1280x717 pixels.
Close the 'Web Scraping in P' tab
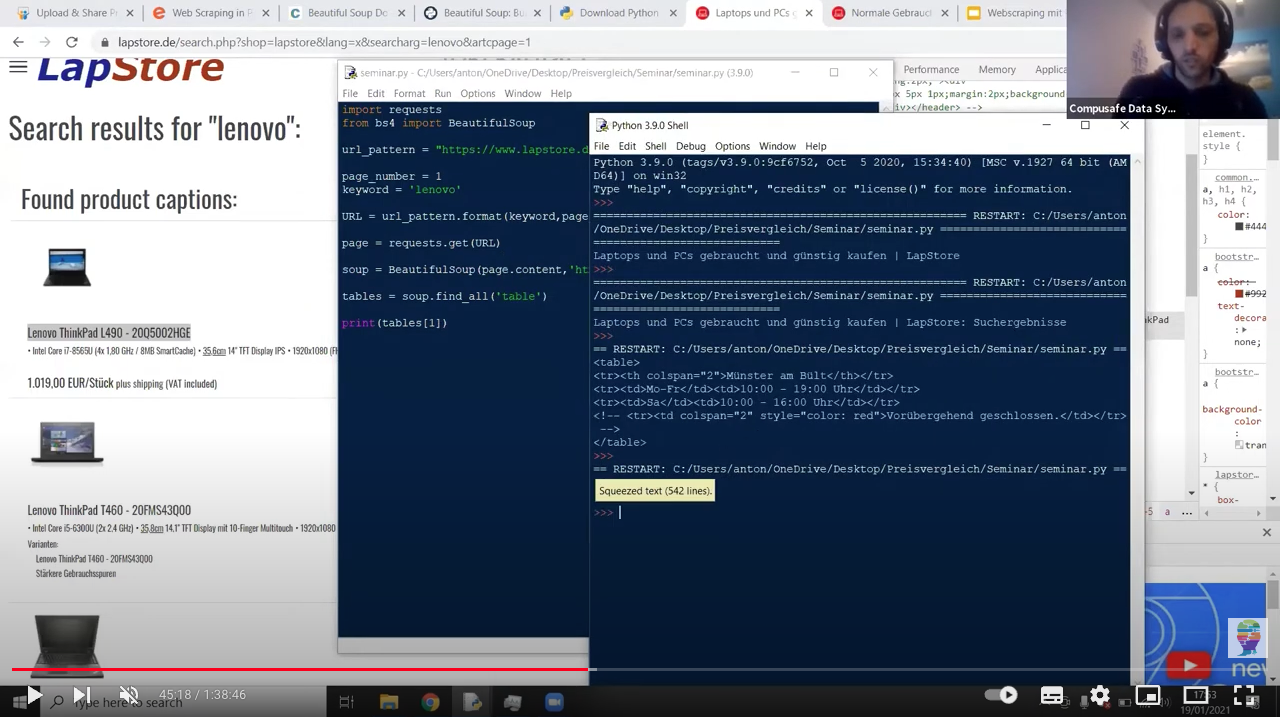(x=265, y=13)
